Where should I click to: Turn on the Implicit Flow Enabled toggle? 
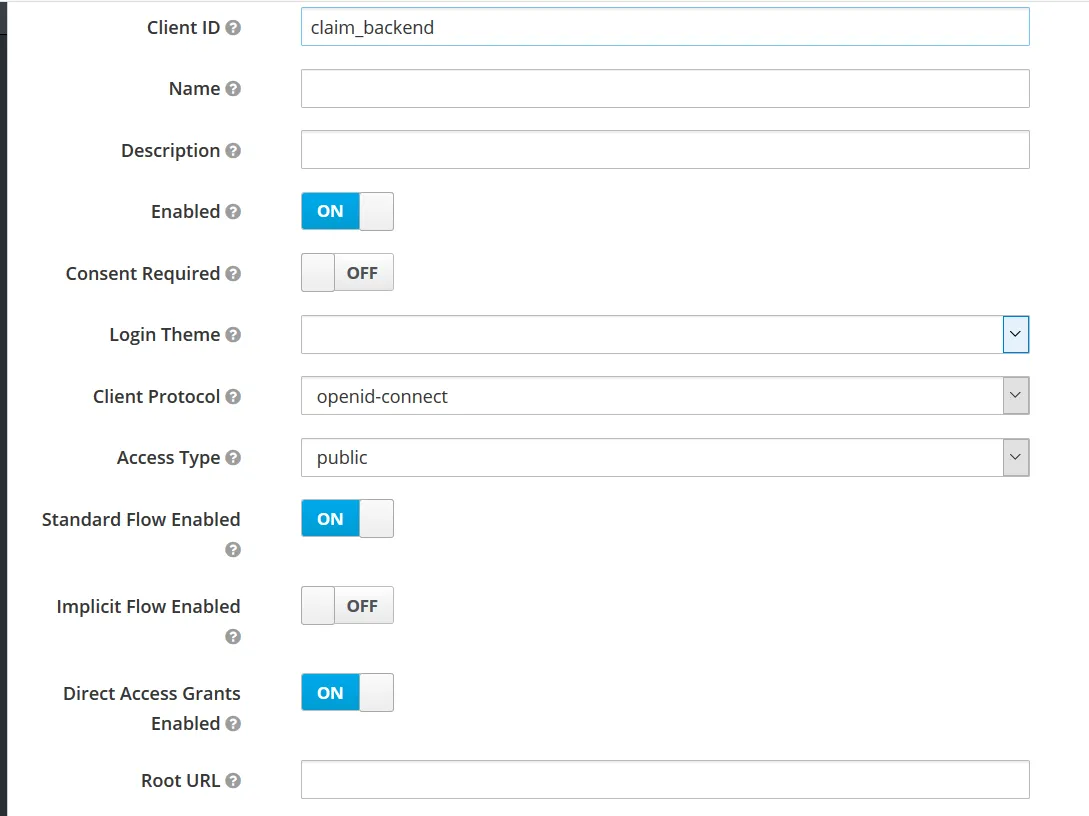pyautogui.click(x=347, y=606)
